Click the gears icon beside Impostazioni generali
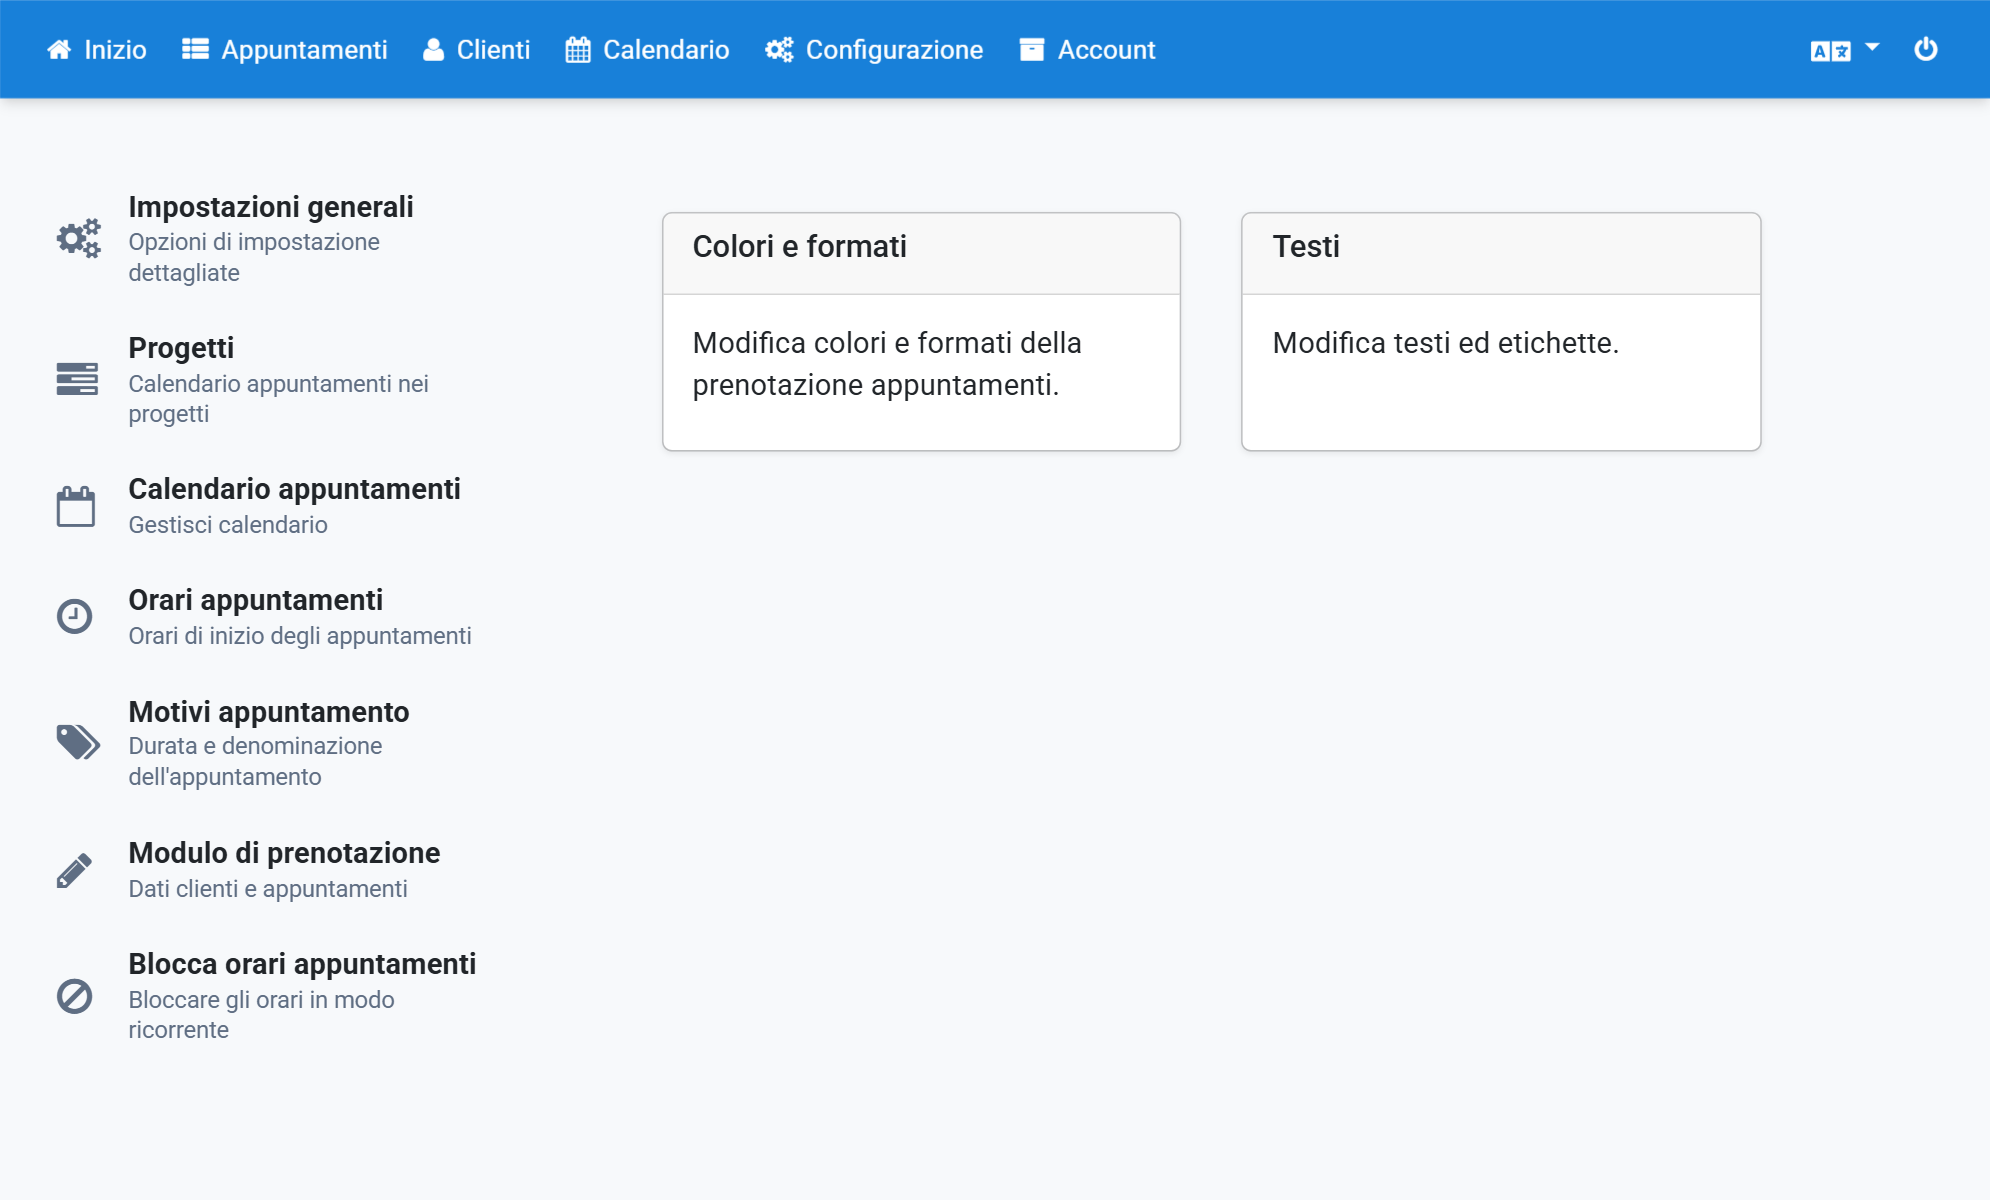 pos(78,239)
